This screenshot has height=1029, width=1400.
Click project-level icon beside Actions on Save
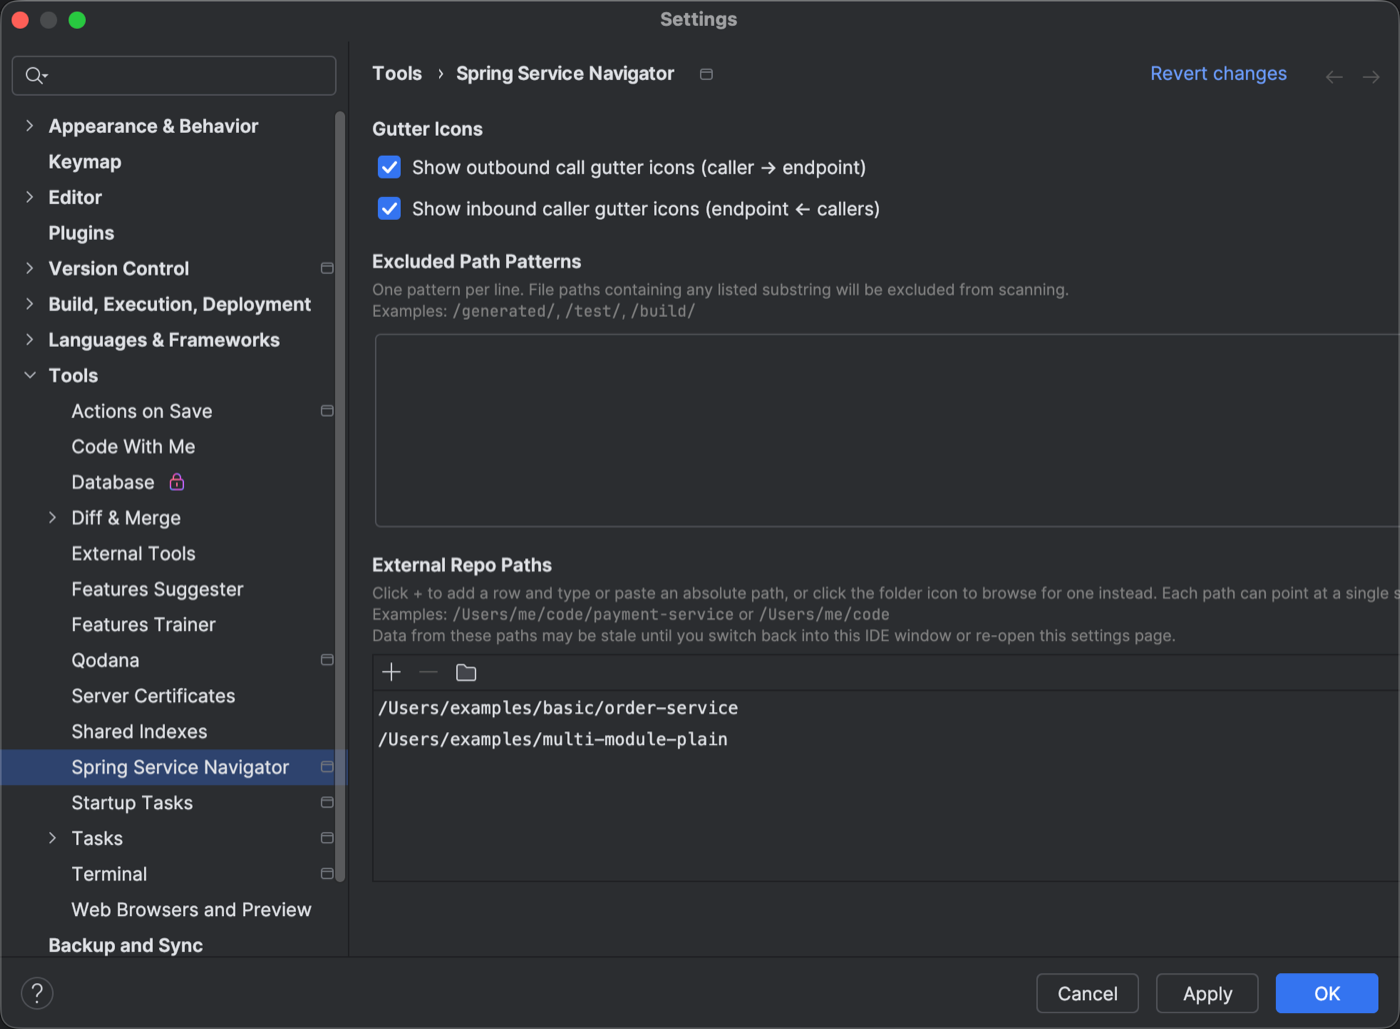pyautogui.click(x=327, y=411)
